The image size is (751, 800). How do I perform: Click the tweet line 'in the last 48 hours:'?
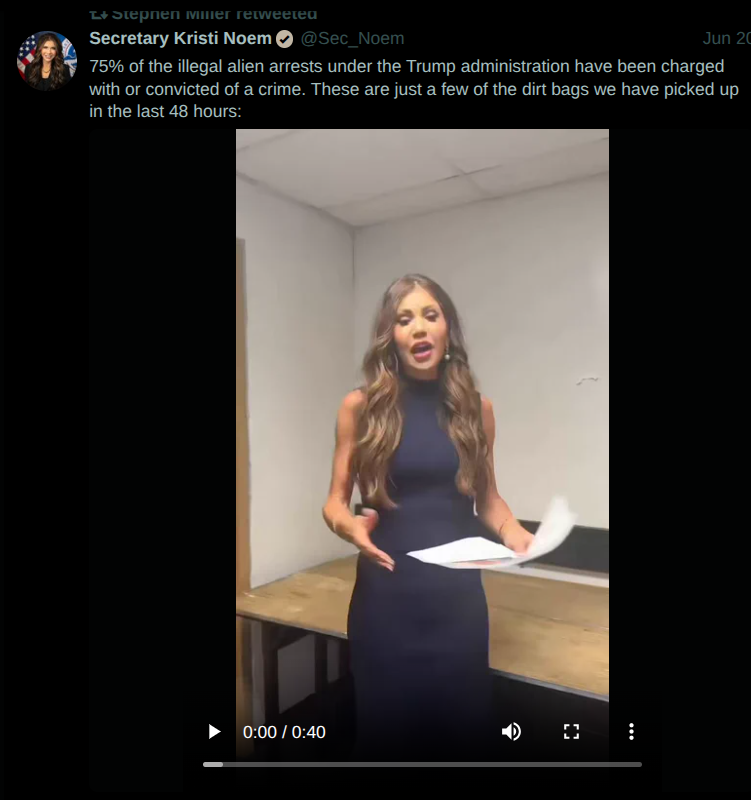[165, 111]
